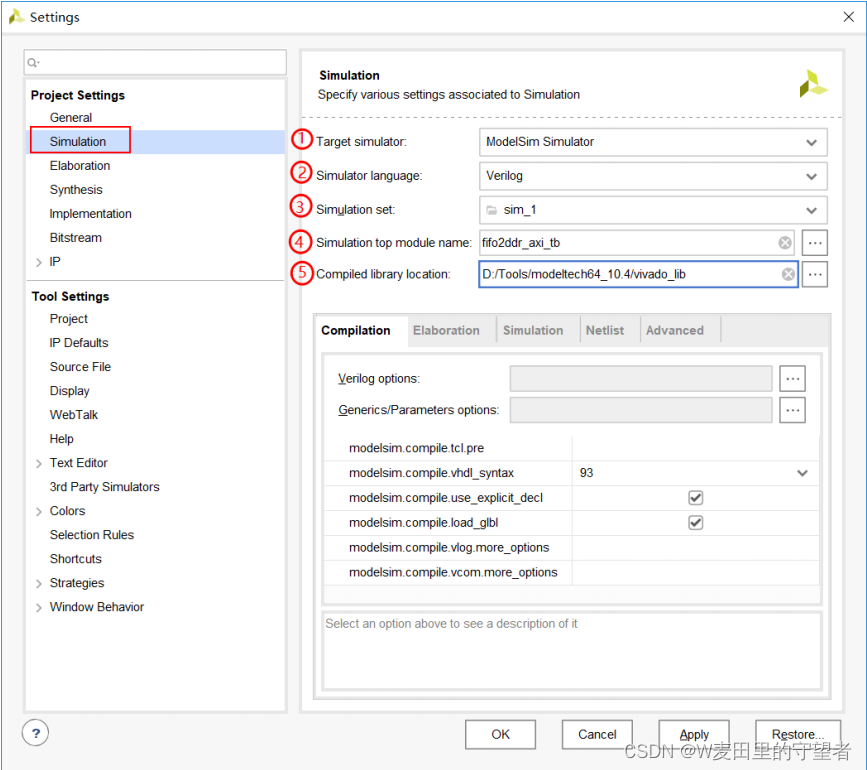Image resolution: width=867 pixels, height=770 pixels.
Task: Select Display under Tool Settings
Action: [69, 391]
